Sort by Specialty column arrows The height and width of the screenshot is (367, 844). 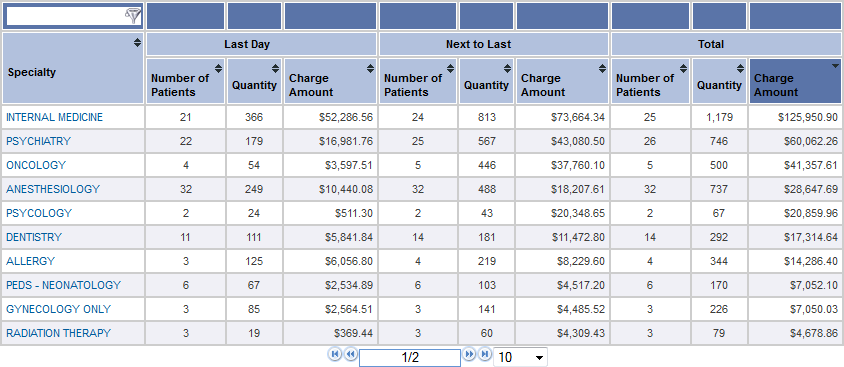coord(137,43)
